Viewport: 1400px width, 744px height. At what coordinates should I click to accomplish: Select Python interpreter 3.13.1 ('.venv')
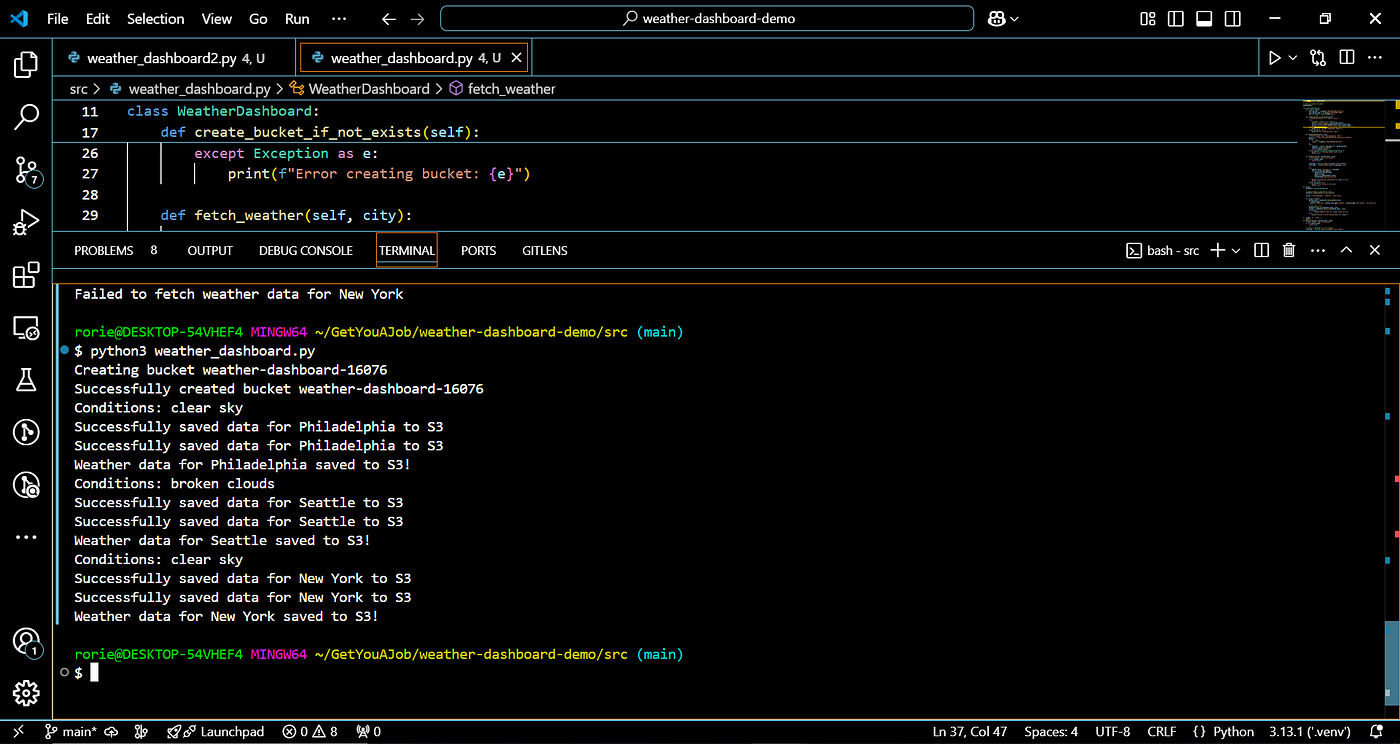tap(1309, 732)
